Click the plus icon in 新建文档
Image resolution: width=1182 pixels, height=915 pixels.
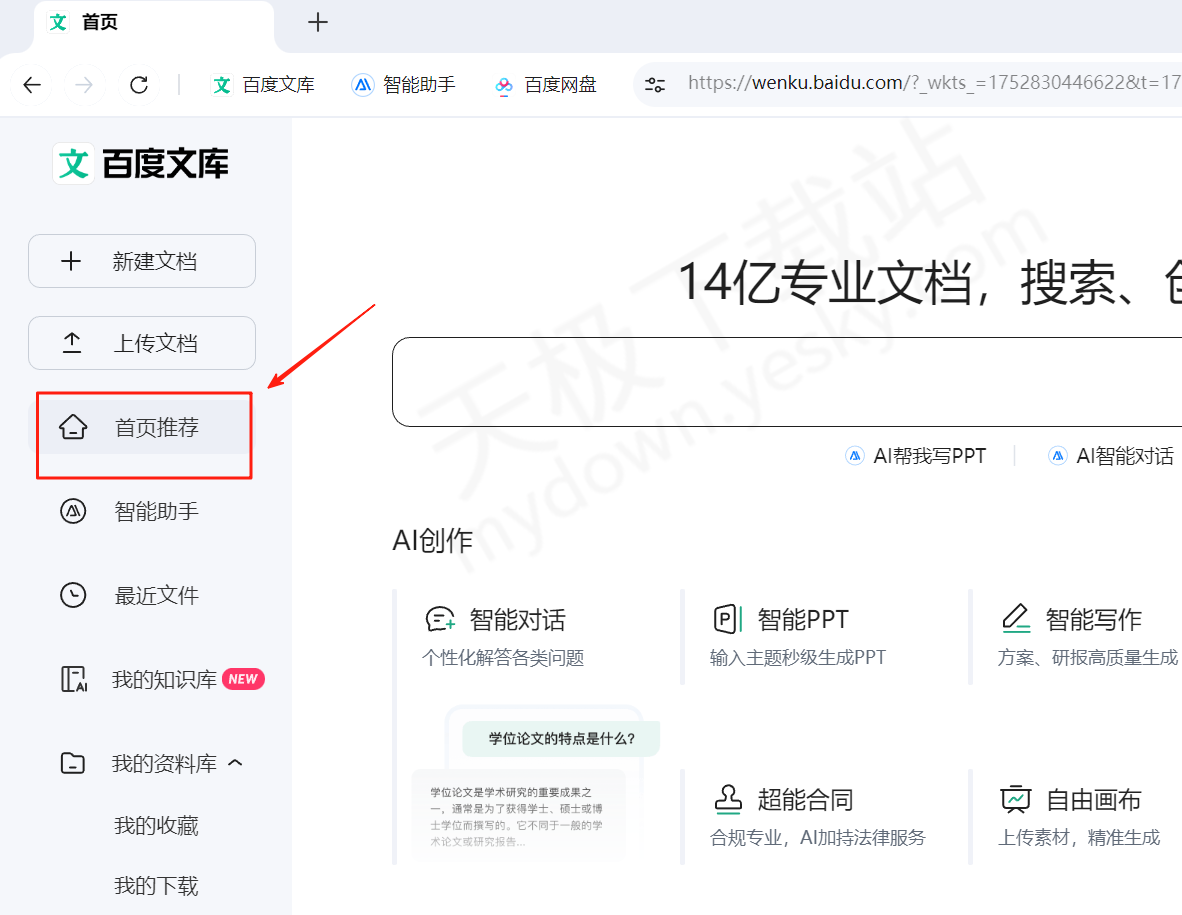(x=71, y=261)
